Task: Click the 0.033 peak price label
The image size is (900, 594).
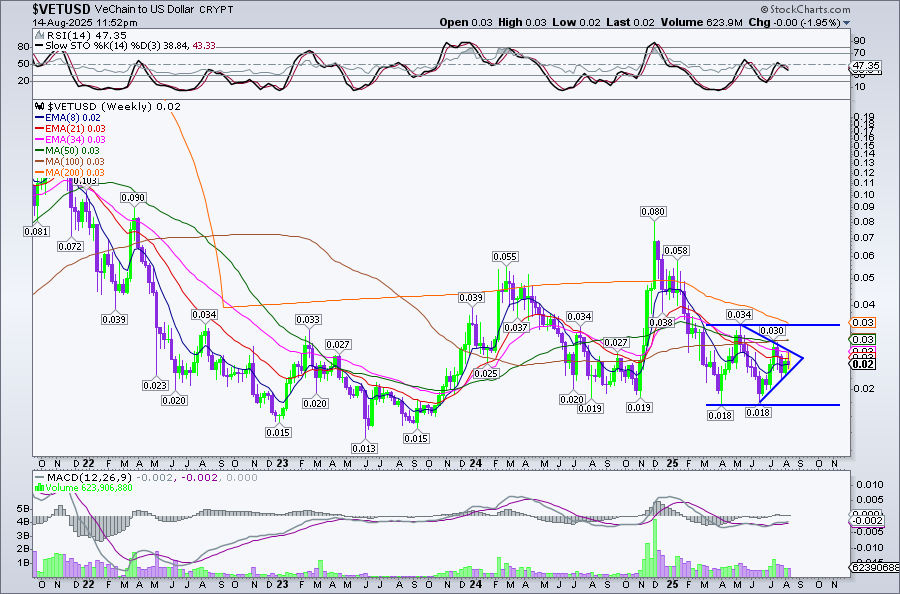Action: (308, 320)
